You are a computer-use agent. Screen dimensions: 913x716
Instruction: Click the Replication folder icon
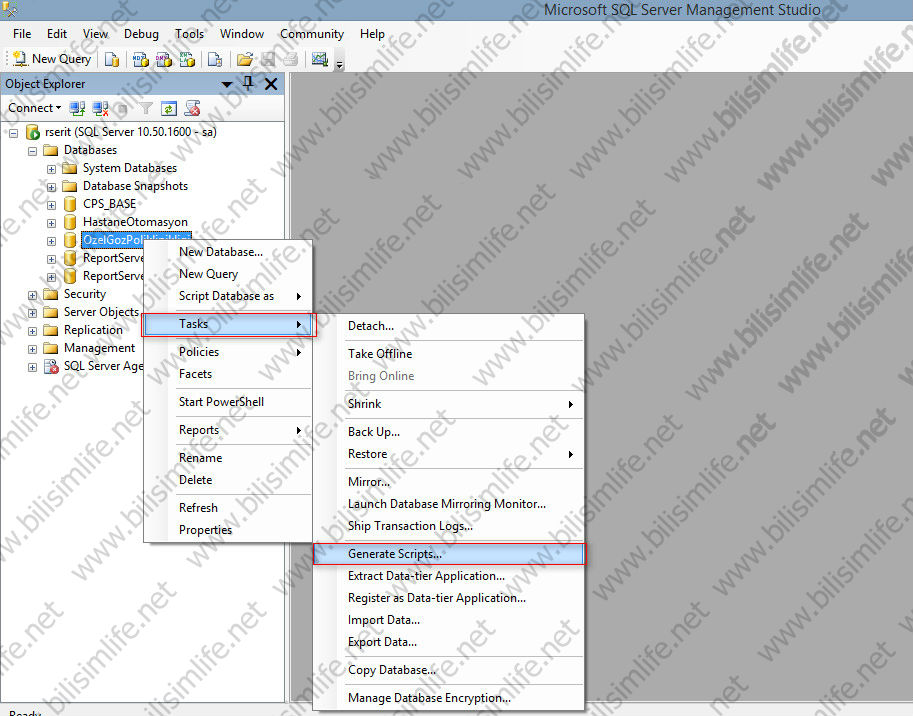coord(51,330)
